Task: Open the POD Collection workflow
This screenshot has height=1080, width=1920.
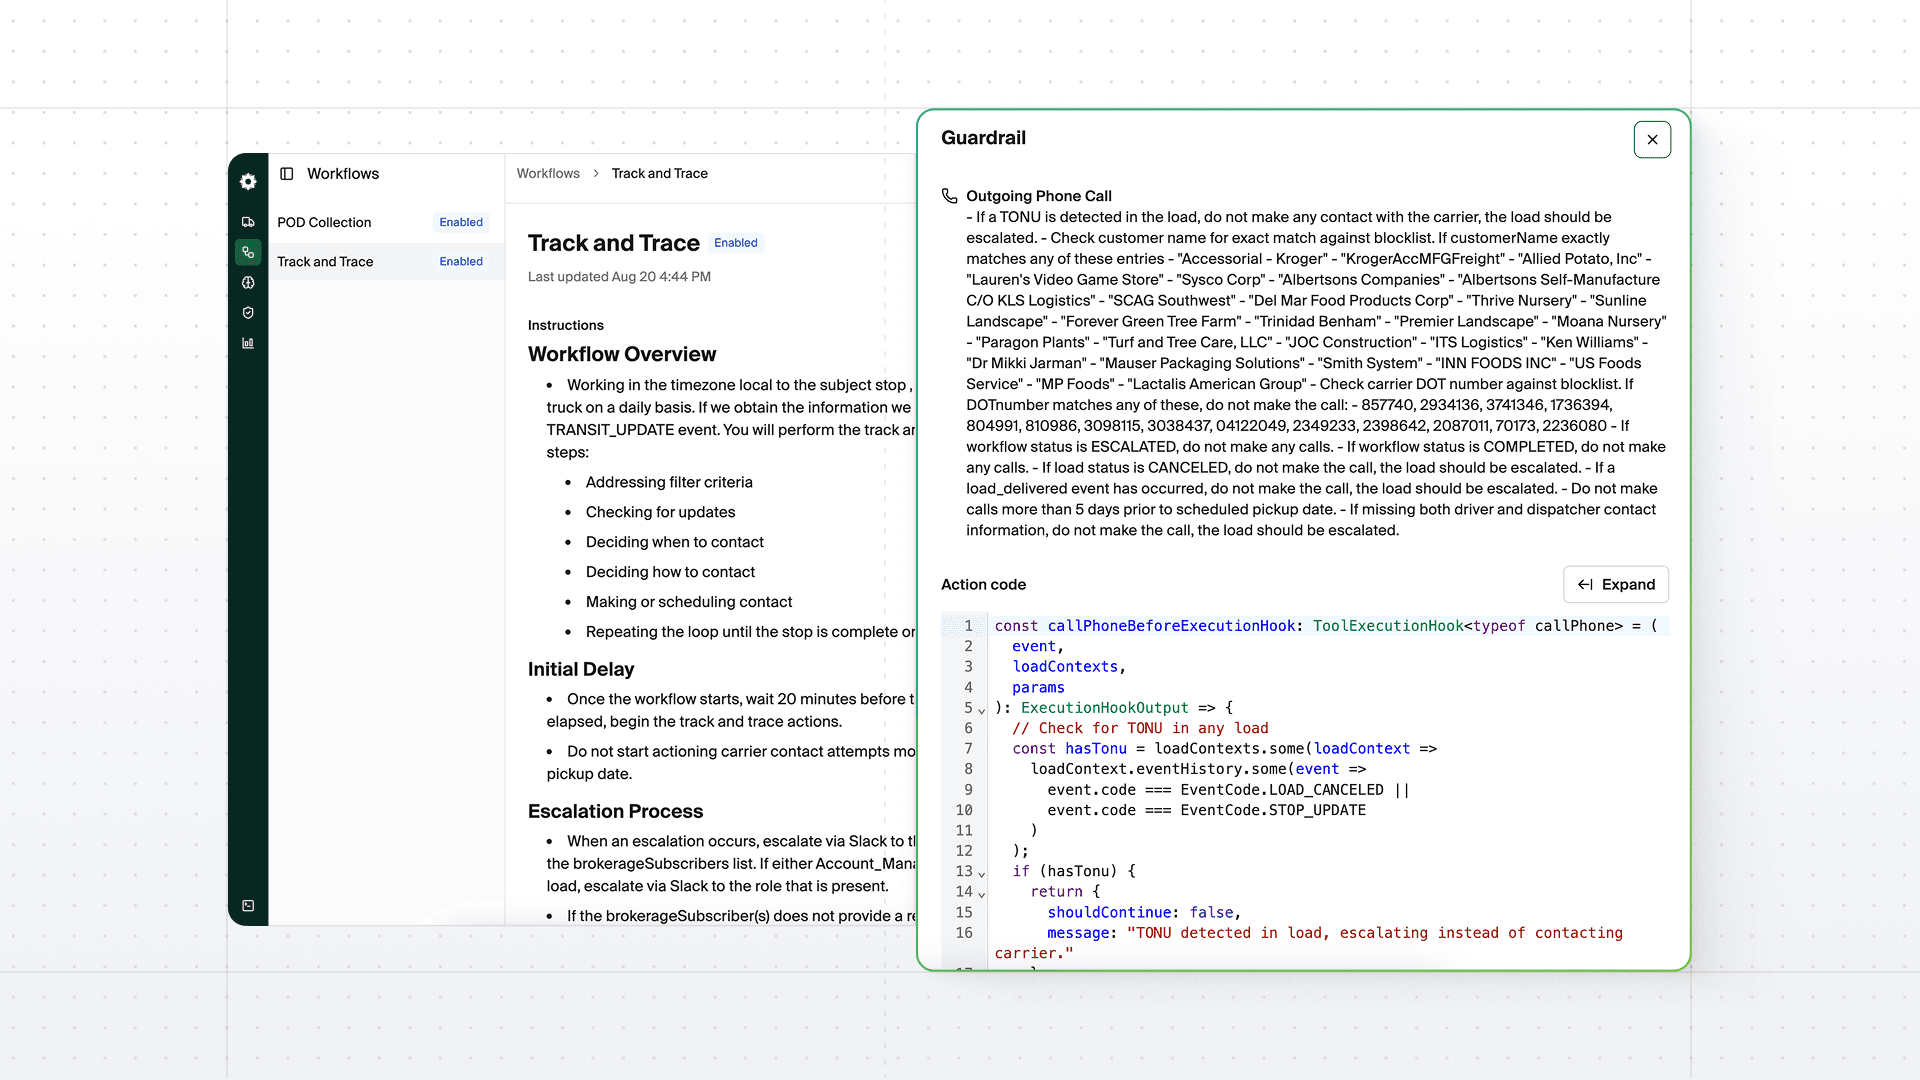Action: coord(385,222)
